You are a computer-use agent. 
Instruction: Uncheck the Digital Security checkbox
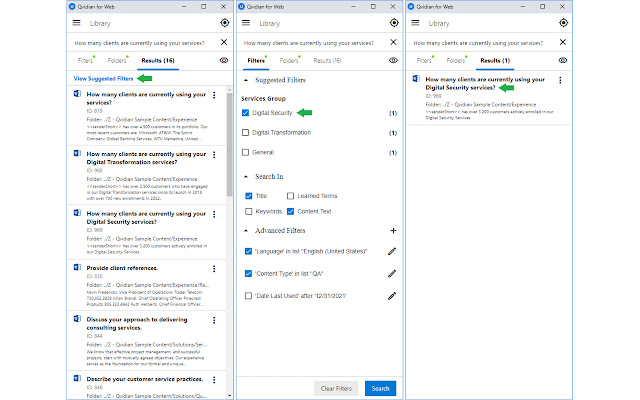click(x=245, y=113)
